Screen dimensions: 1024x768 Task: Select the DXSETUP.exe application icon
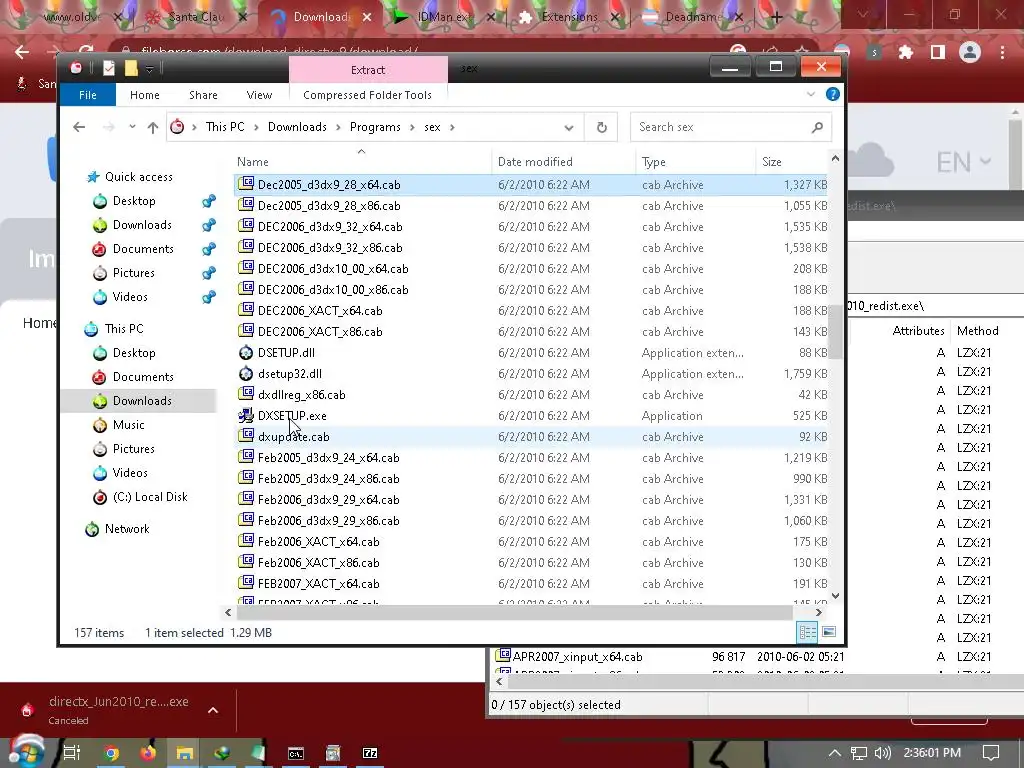[x=246, y=415]
